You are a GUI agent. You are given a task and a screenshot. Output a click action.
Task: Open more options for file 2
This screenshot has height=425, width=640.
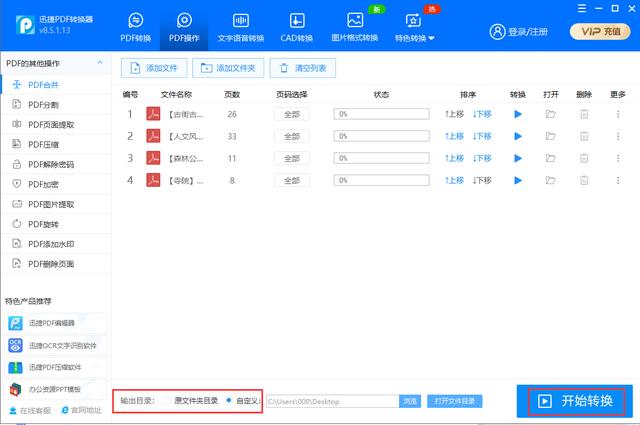[x=618, y=136]
